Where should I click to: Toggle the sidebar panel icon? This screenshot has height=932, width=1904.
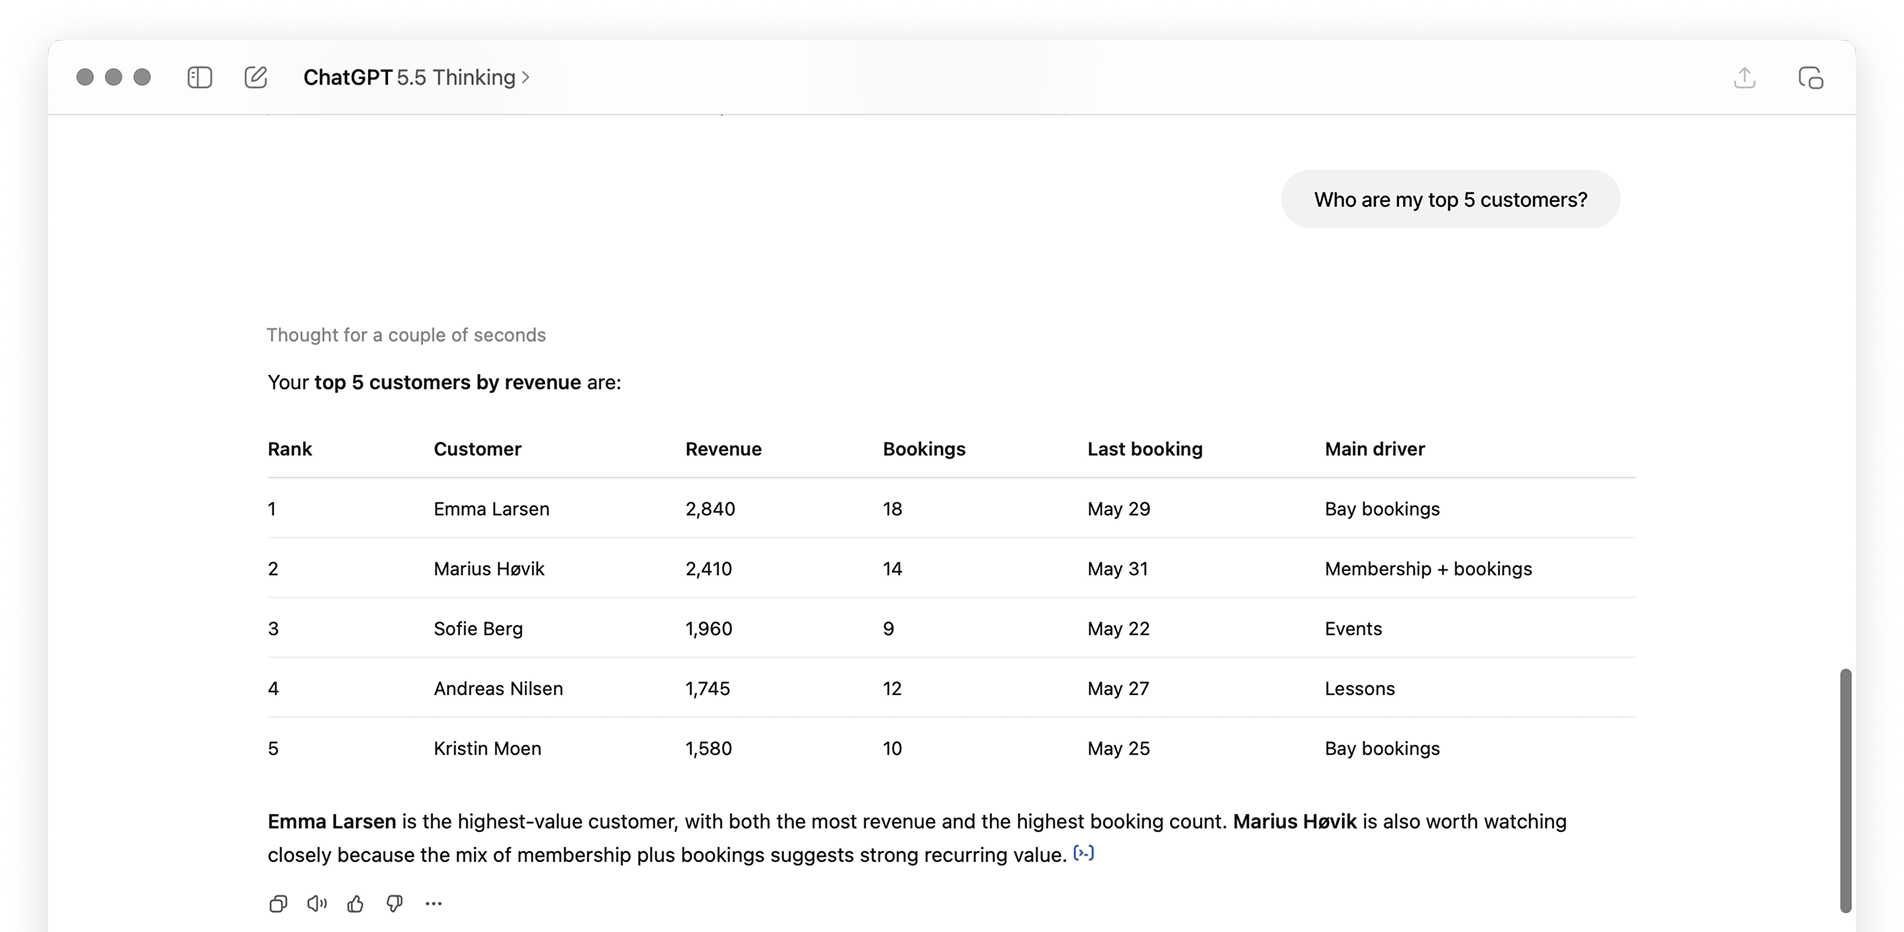tap(200, 77)
